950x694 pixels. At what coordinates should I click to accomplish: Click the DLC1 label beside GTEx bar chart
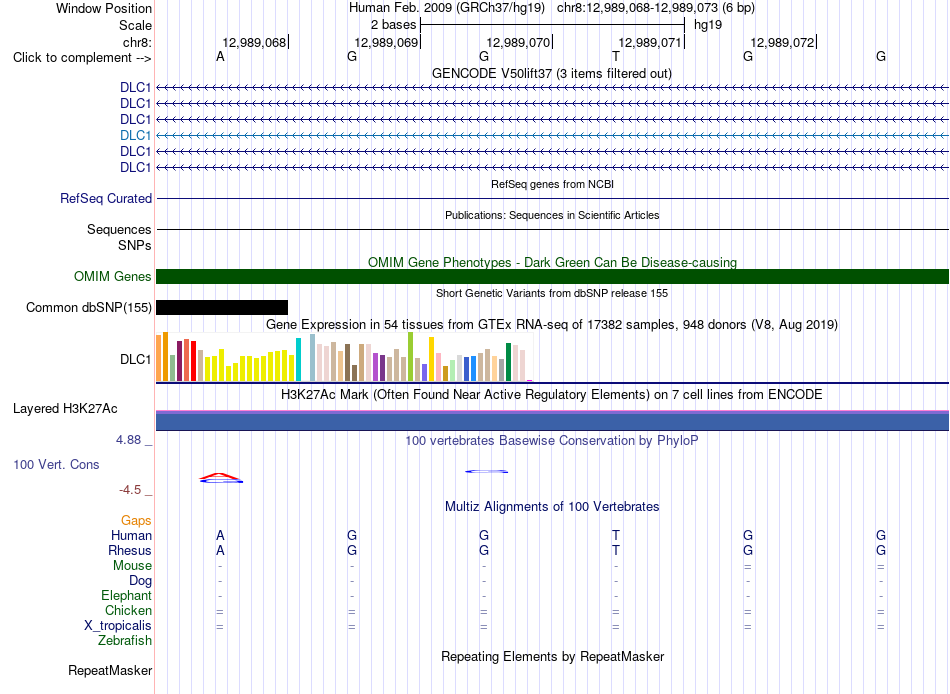[x=135, y=359]
